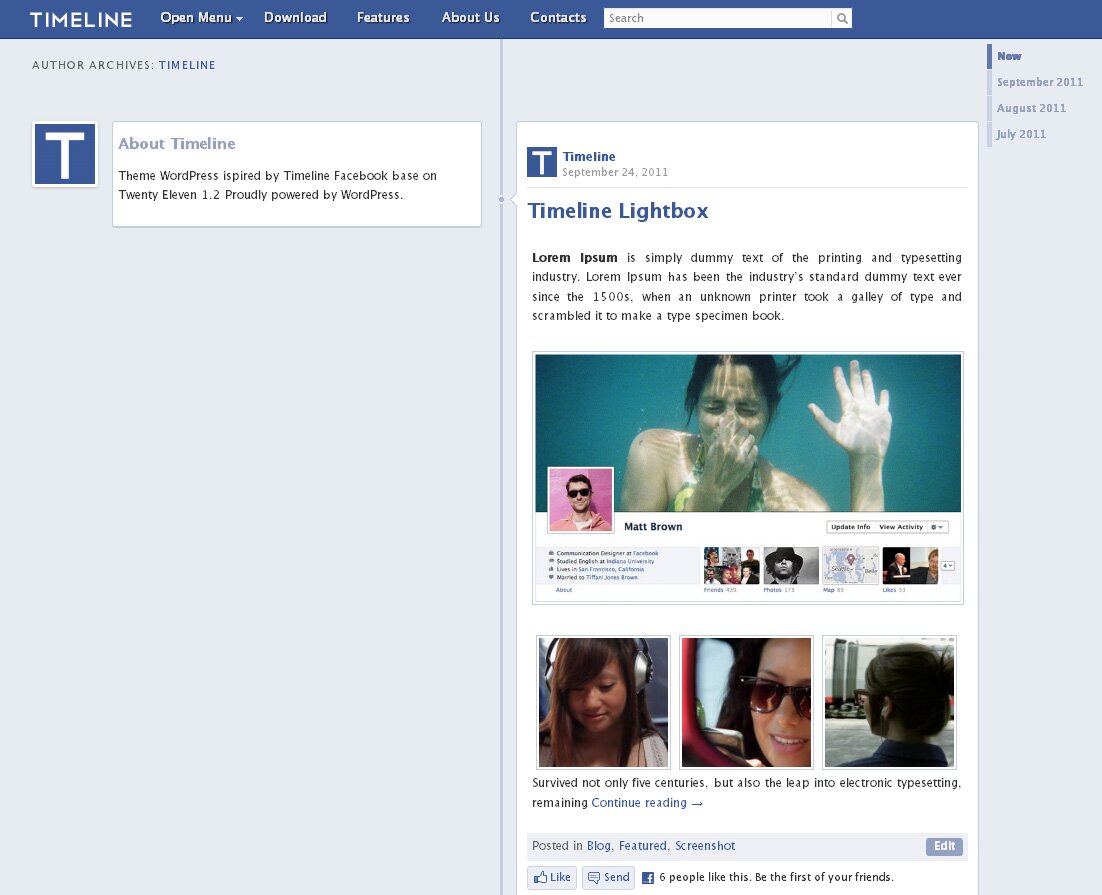1102x895 pixels.
Task: Click the Continue reading link
Action: [x=647, y=803]
